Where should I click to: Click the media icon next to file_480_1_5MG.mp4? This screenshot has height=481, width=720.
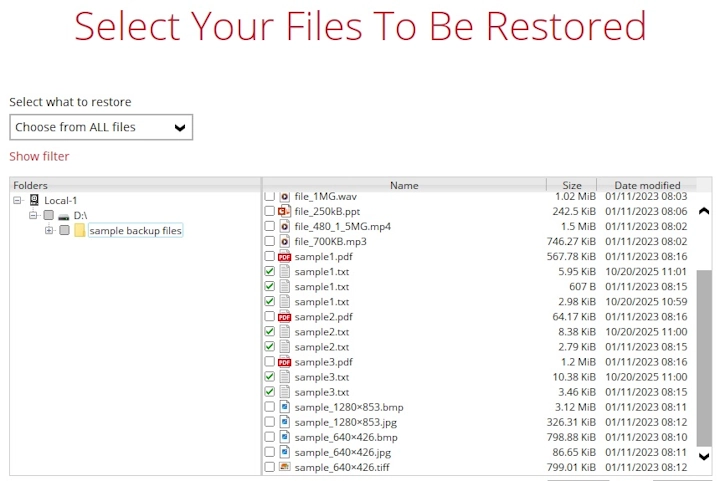tap(285, 226)
